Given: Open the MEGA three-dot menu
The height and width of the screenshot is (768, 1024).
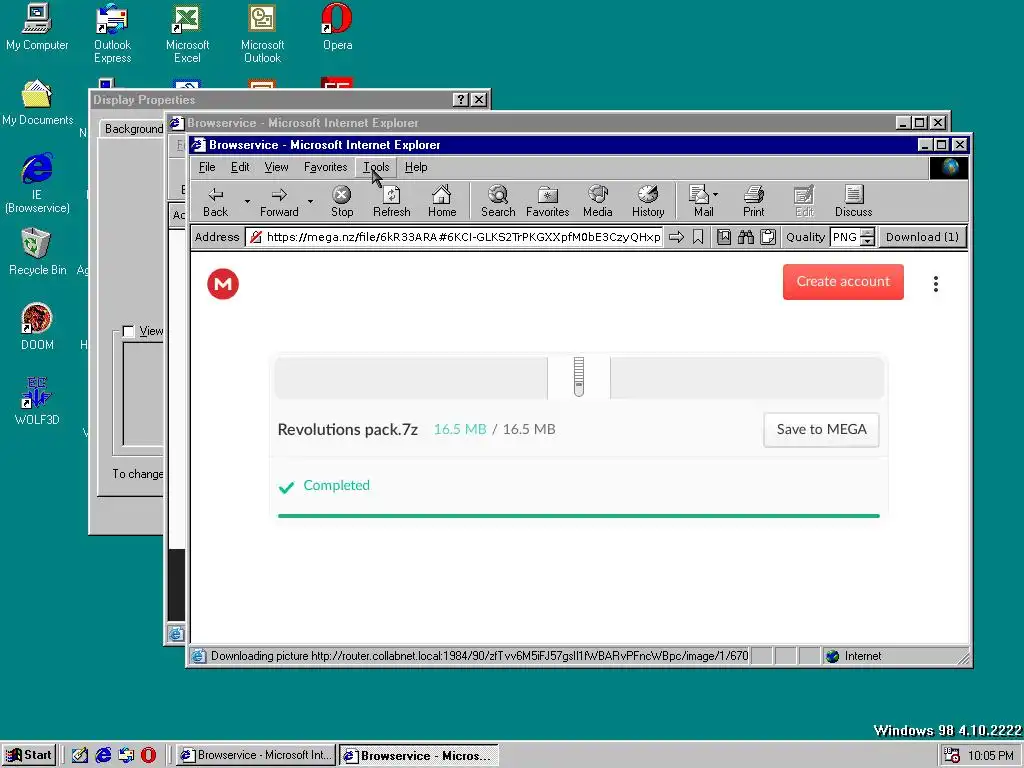Looking at the screenshot, I should point(936,283).
